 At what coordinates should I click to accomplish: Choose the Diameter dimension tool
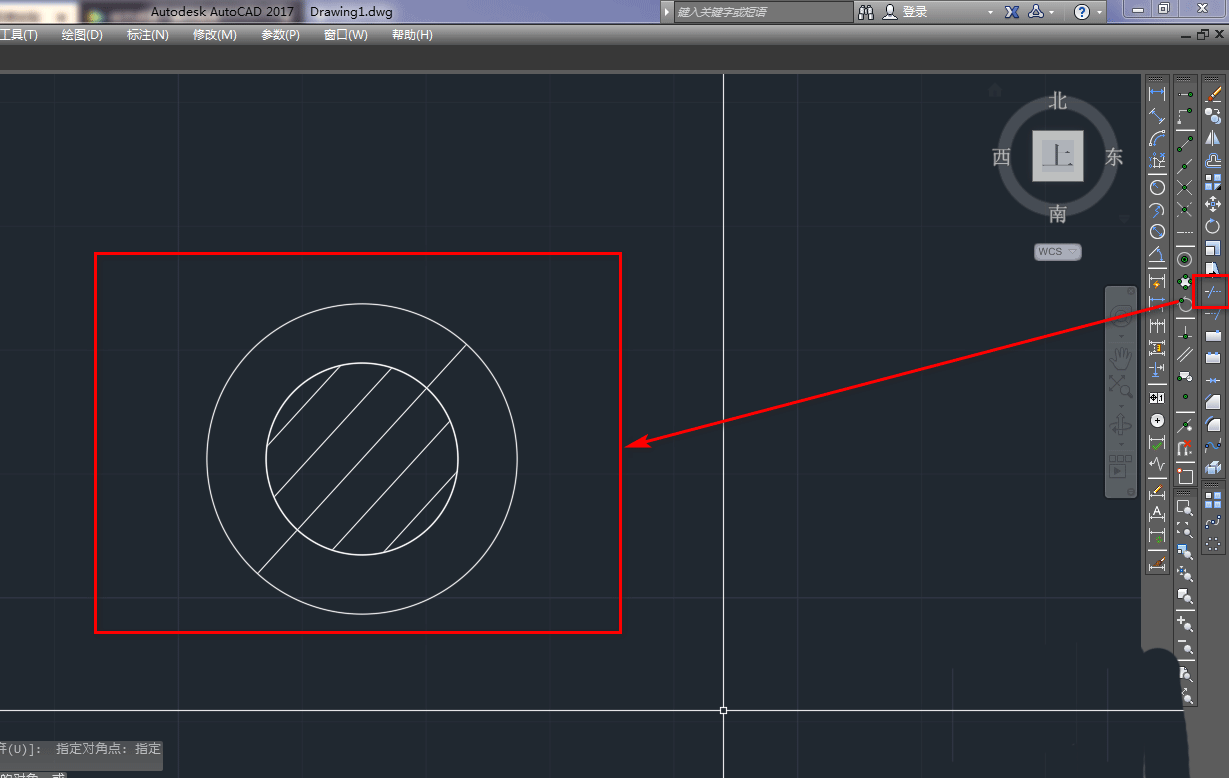[1157, 230]
